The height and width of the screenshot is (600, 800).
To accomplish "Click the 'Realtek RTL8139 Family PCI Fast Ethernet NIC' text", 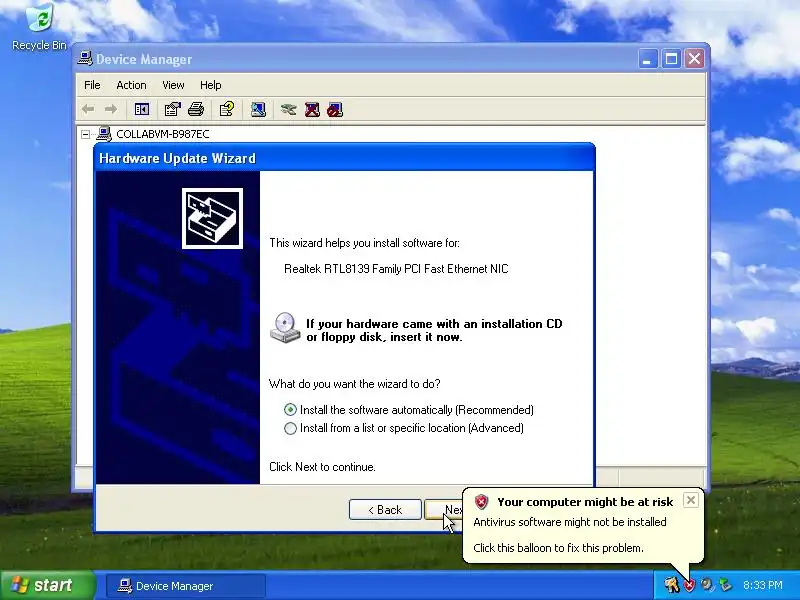I will [x=396, y=269].
